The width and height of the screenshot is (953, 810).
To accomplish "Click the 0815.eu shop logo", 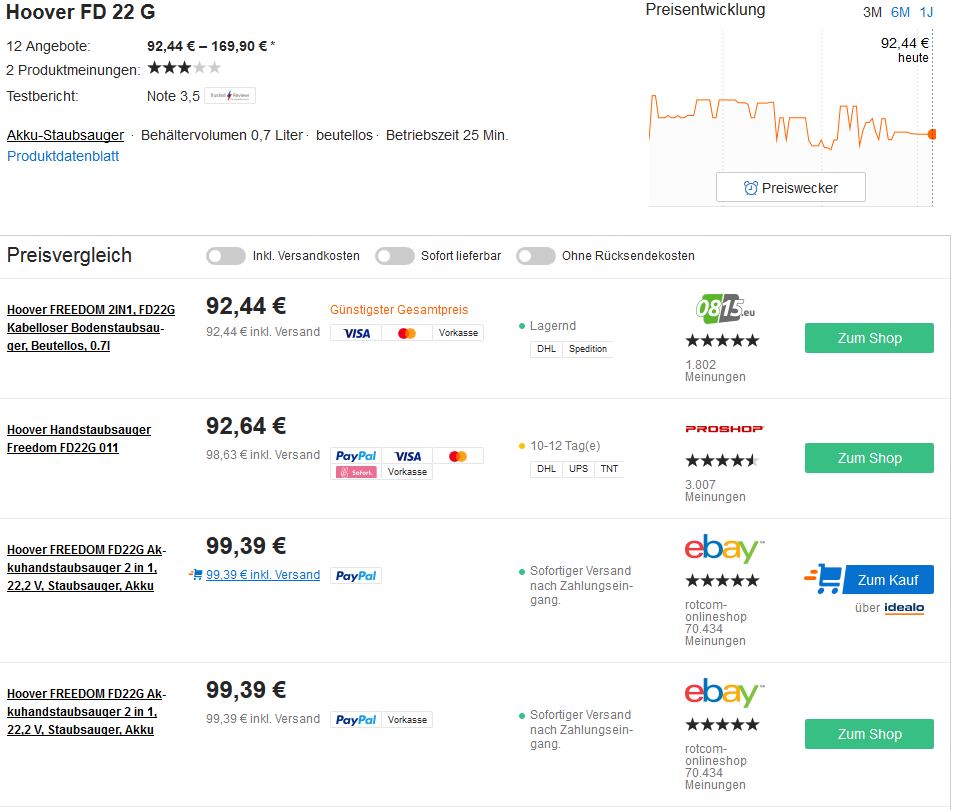I will [724, 311].
